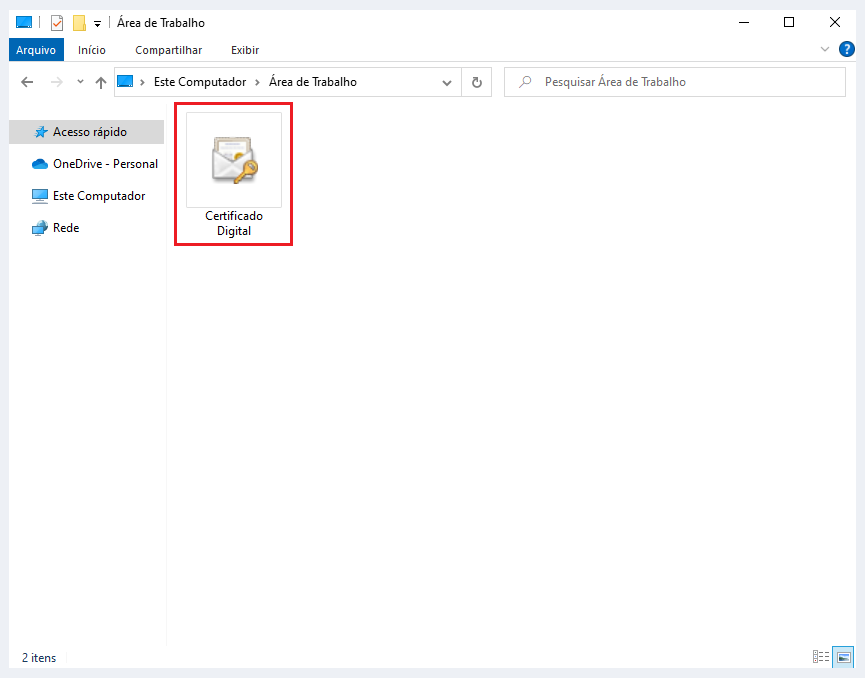The width and height of the screenshot is (865, 678).
Task: Go forward with the right arrow
Action: click(56, 82)
